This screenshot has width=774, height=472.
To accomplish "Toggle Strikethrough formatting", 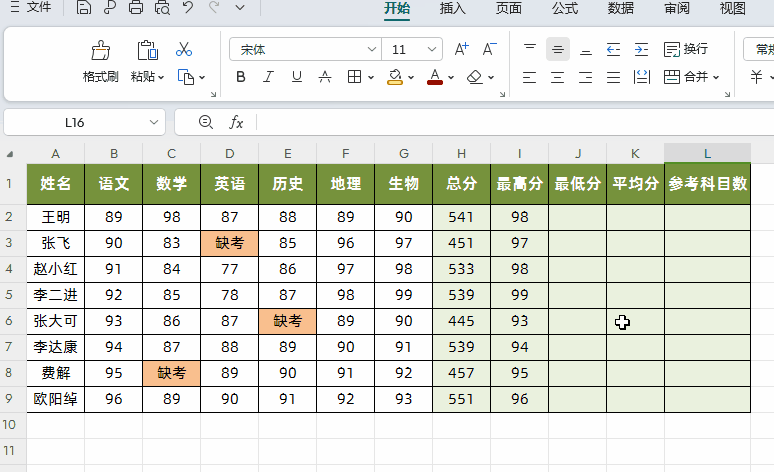I will [325, 77].
